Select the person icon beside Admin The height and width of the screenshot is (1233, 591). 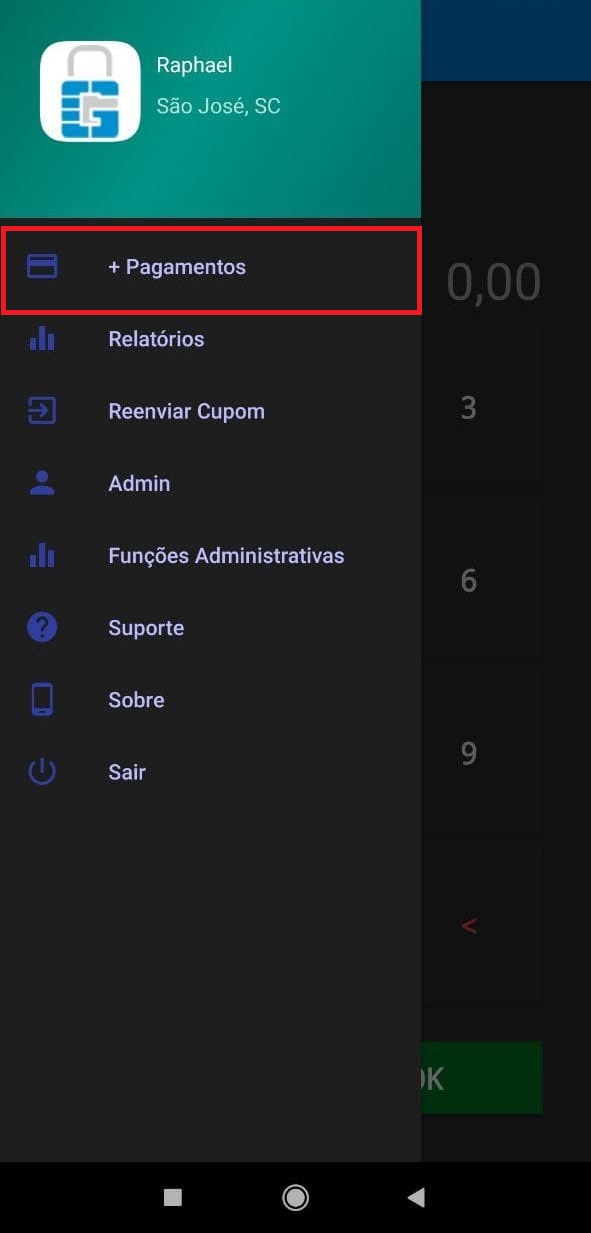(41, 483)
